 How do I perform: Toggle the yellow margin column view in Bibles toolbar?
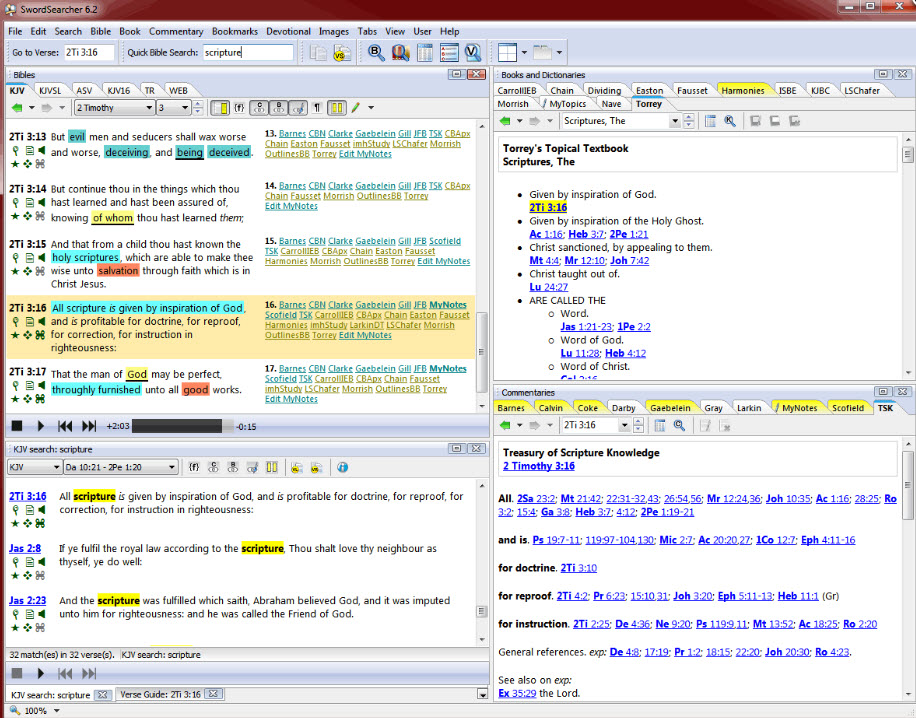(220, 107)
